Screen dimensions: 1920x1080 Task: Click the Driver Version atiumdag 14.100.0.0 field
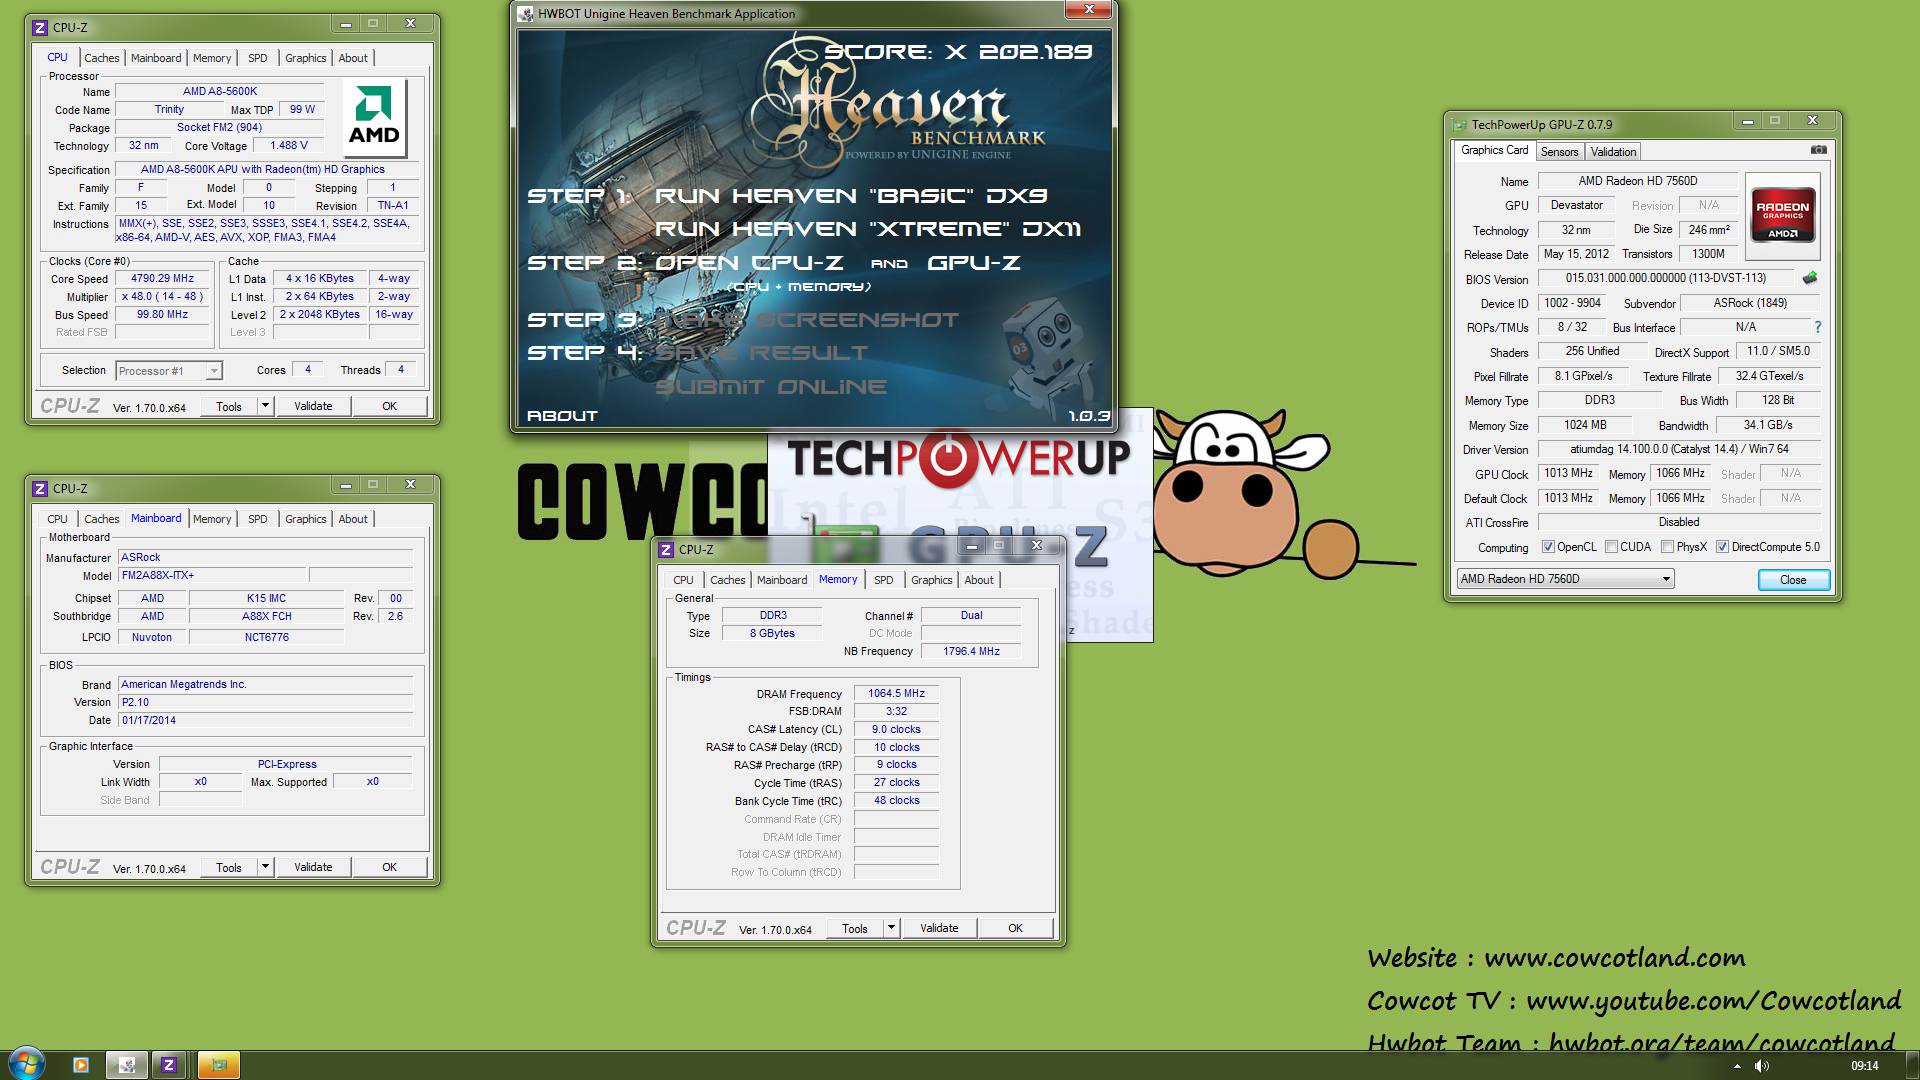(1679, 449)
